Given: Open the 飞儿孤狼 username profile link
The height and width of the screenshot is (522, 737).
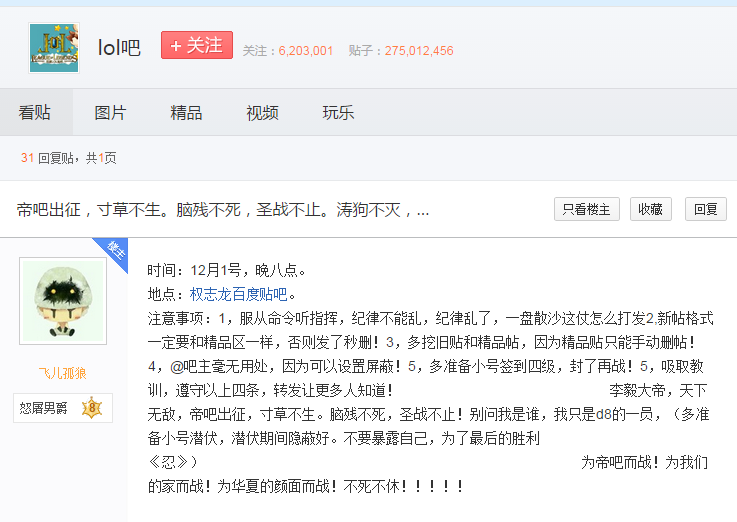Looking at the screenshot, I should (62, 373).
